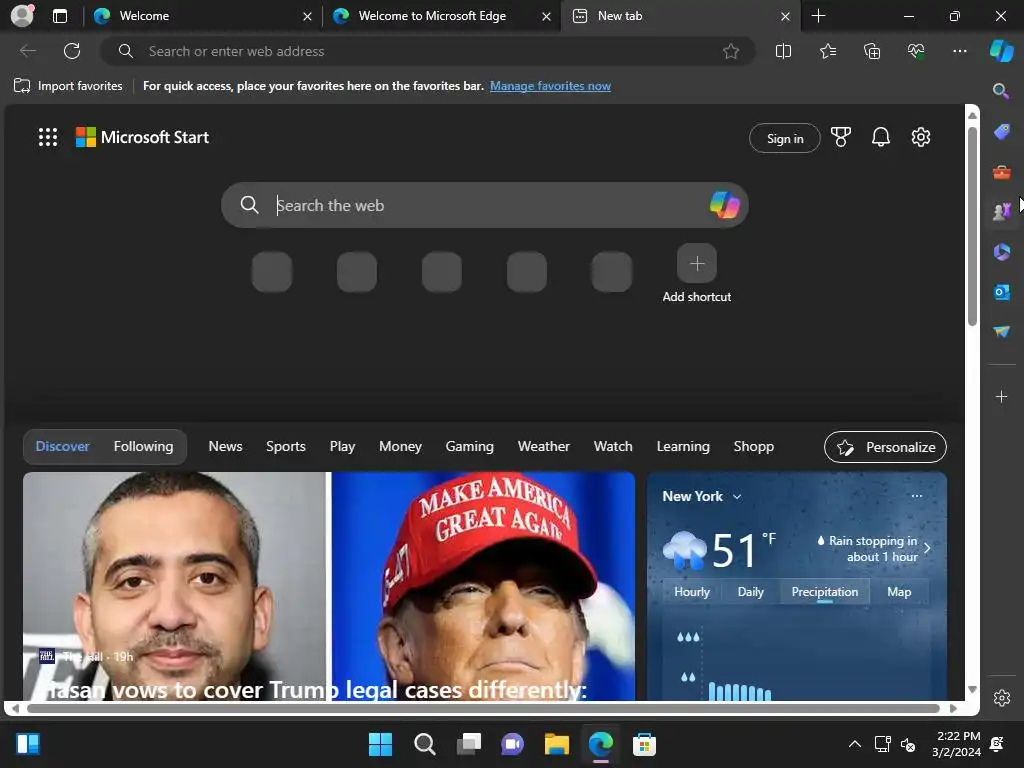Open the Windows Start menu
The image size is (1024, 768).
pos(380,744)
